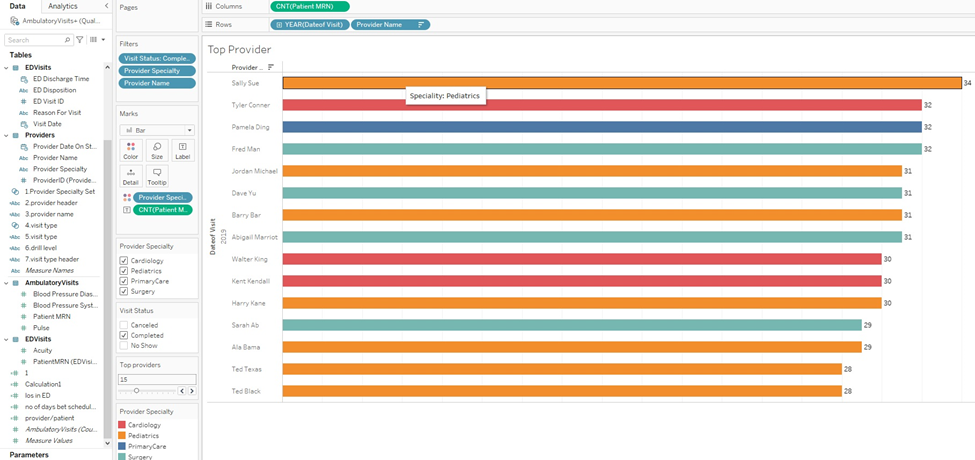975x460 pixels.
Task: Switch to the Analytics tab
Action: 63,6
